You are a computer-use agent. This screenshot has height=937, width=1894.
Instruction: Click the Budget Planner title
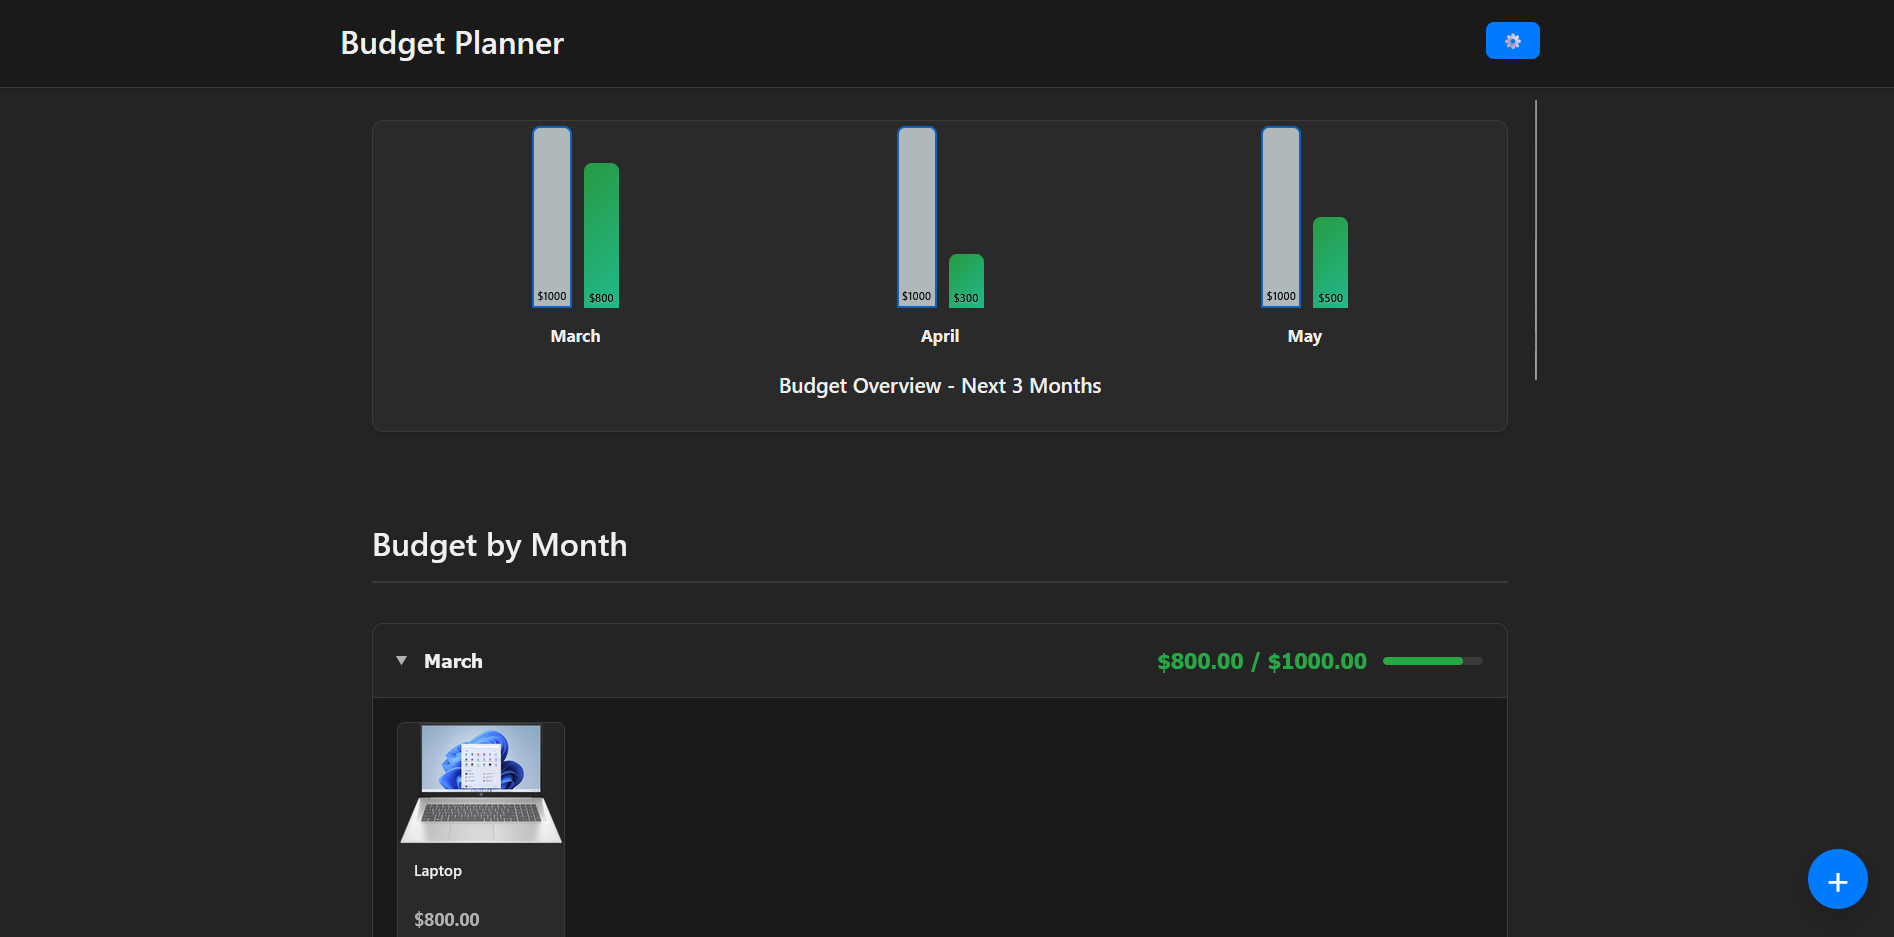pyautogui.click(x=452, y=43)
